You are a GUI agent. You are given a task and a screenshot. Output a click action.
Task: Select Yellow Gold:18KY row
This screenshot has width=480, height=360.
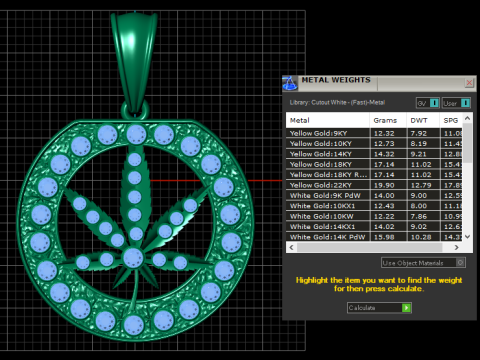pyautogui.click(x=374, y=164)
